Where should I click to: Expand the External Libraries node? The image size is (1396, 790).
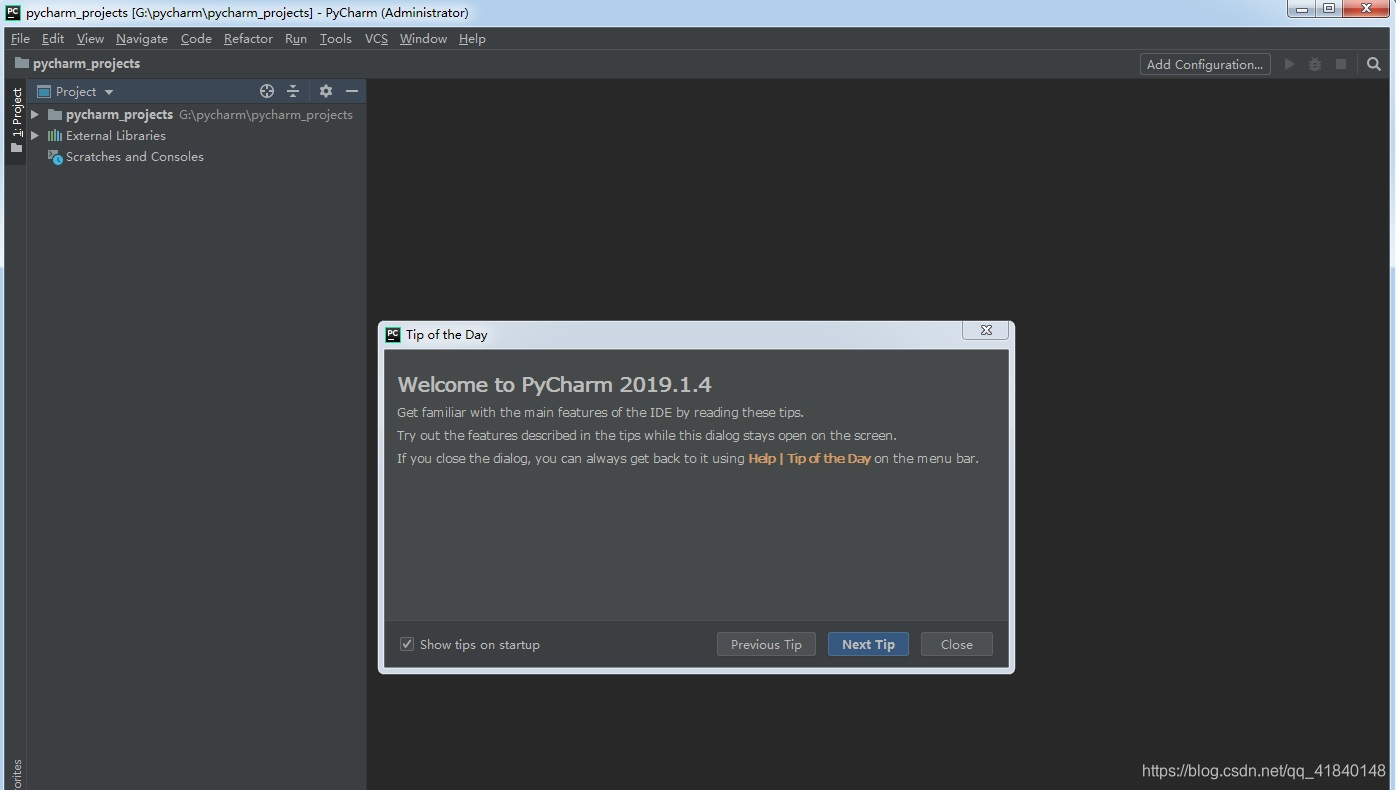point(35,136)
